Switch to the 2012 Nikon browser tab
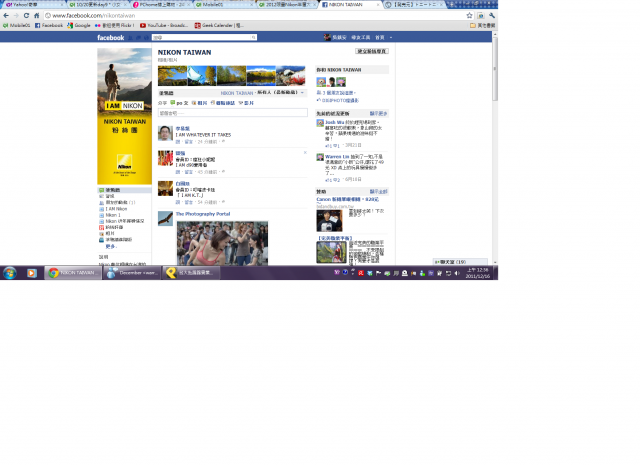 pyautogui.click(x=287, y=4)
